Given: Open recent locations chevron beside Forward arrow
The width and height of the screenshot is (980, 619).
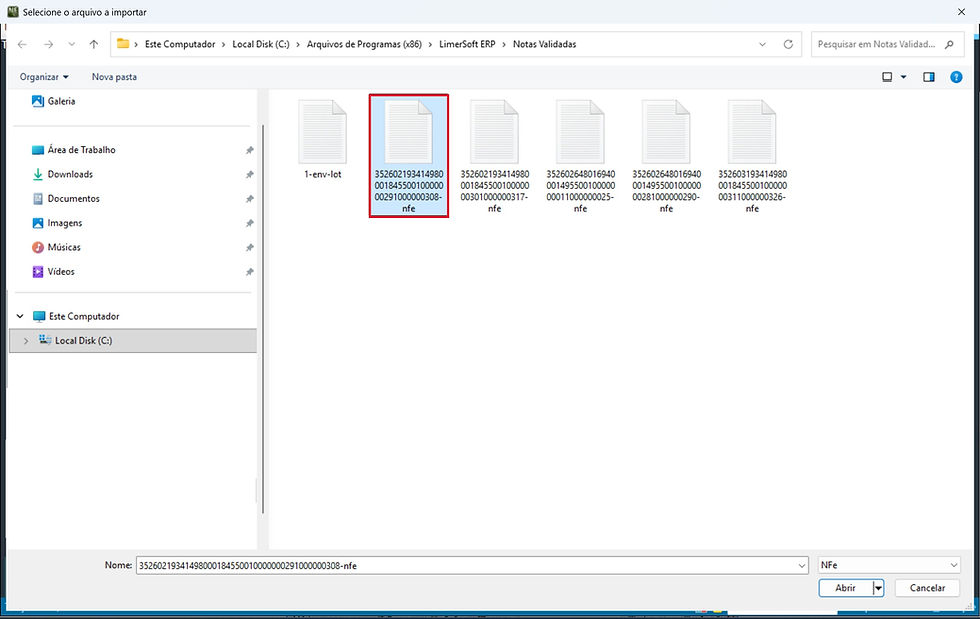Looking at the screenshot, I should (x=72, y=44).
